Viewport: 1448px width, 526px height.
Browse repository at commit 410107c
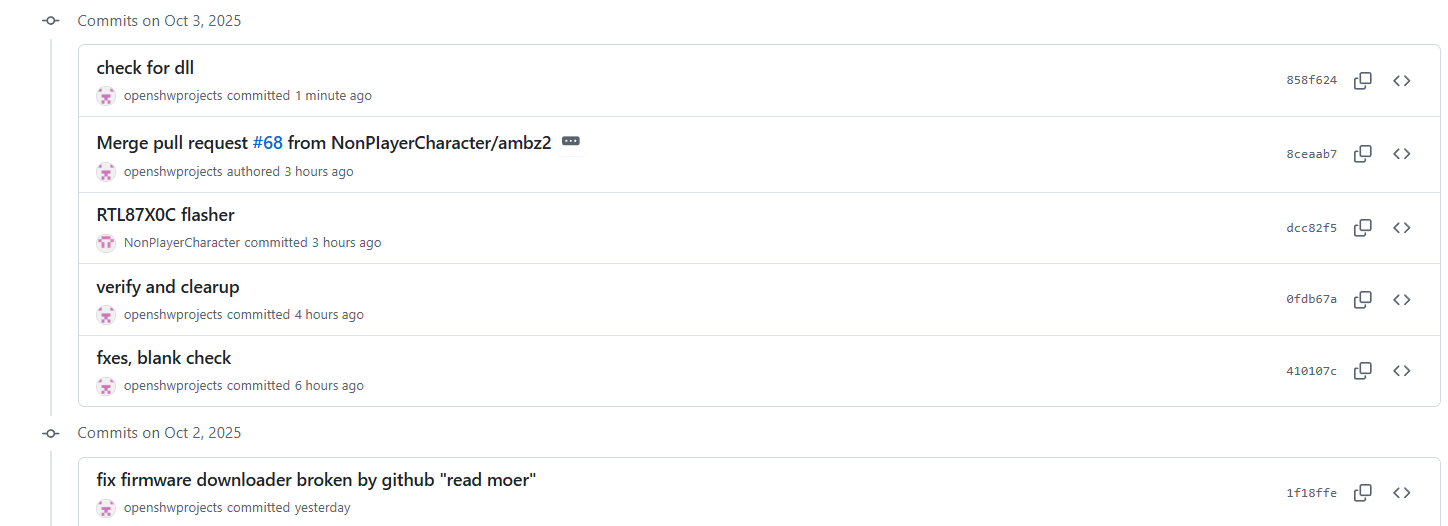(x=1402, y=371)
